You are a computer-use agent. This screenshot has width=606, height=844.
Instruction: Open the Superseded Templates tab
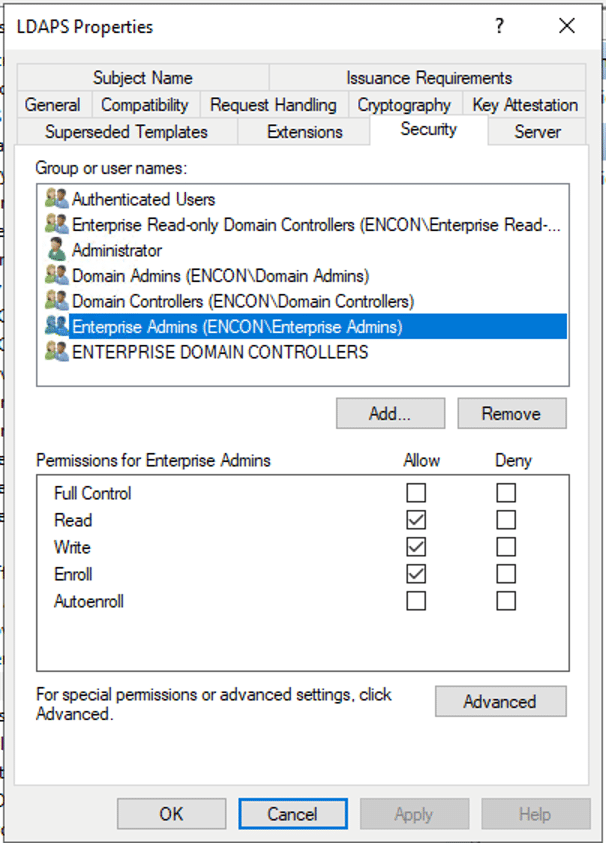click(x=126, y=132)
